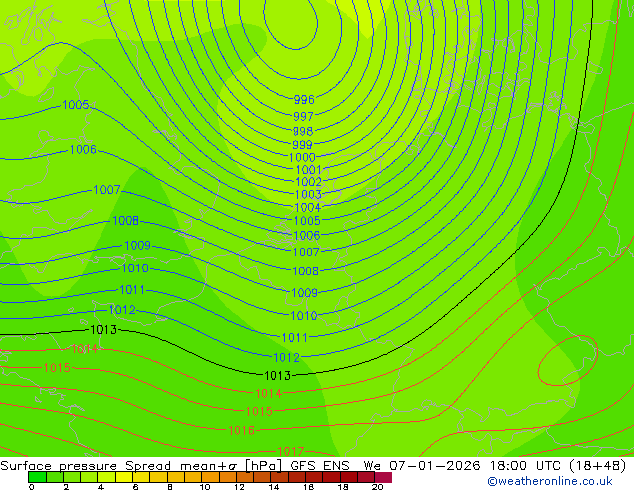Select the '07-01-2026' date text

[x=435, y=466]
